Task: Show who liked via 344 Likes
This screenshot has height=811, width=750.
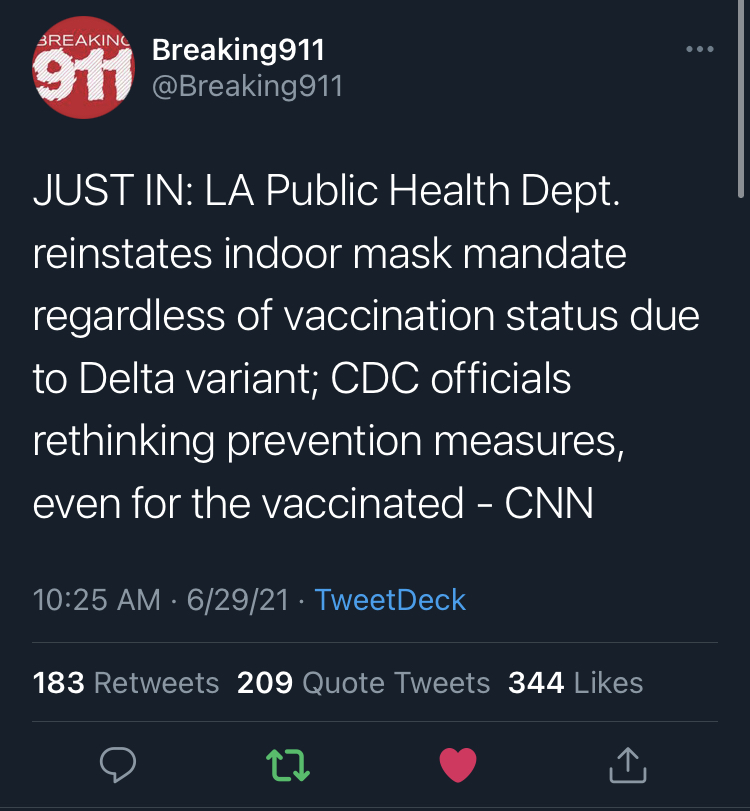Action: pyautogui.click(x=575, y=683)
